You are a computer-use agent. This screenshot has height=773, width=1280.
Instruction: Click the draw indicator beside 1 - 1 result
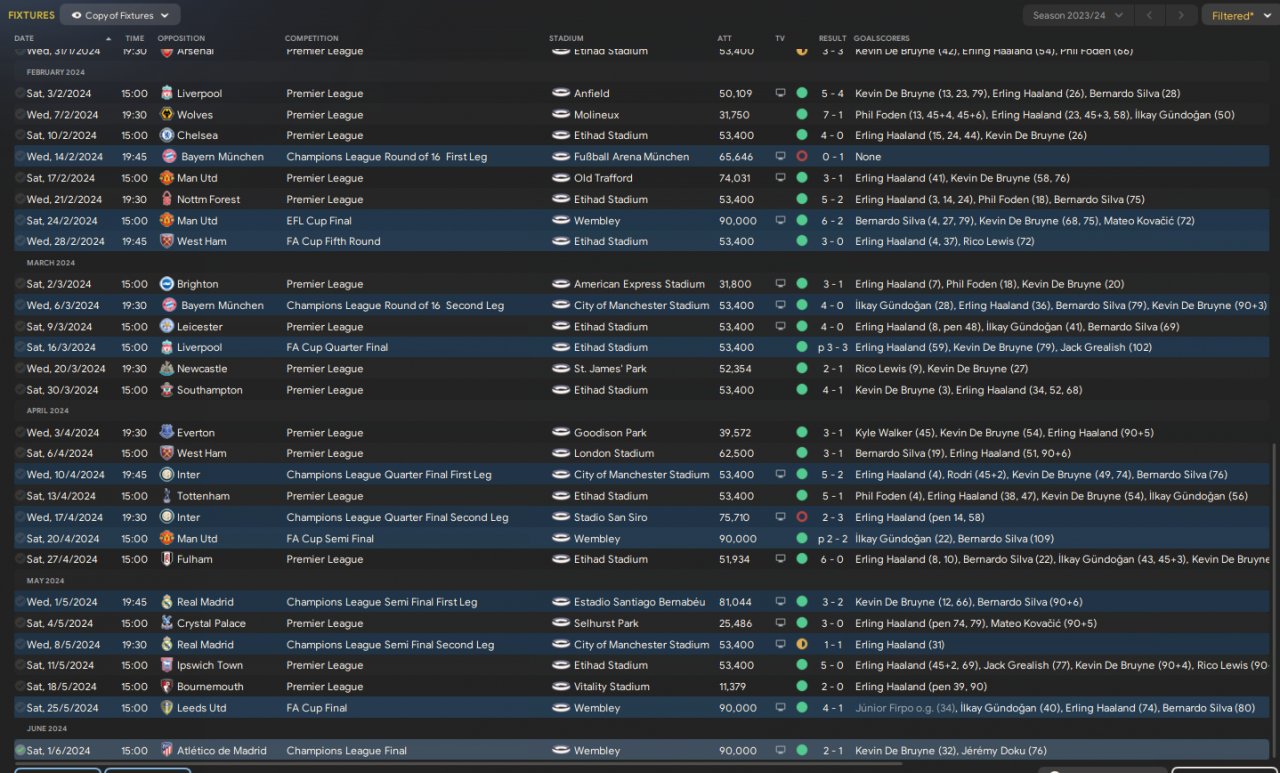802,645
